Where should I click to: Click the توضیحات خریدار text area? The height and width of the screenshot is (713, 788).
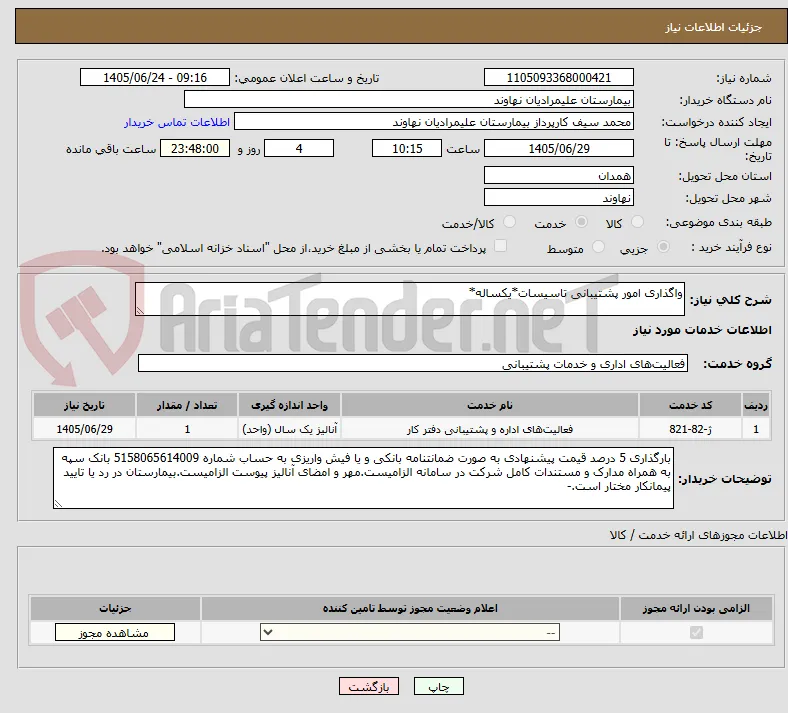(363, 478)
